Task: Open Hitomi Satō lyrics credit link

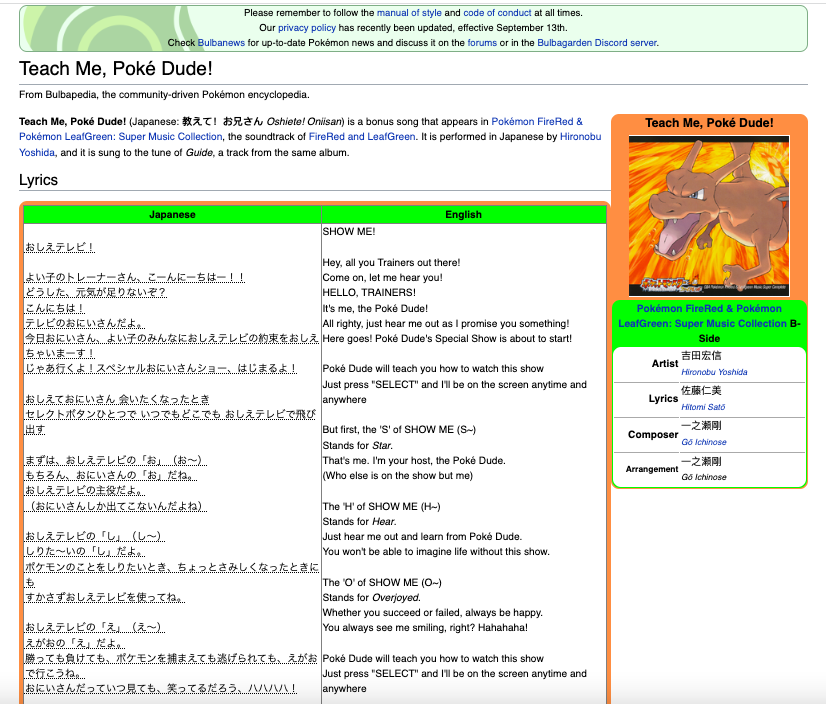Action: pyautogui.click(x=704, y=407)
